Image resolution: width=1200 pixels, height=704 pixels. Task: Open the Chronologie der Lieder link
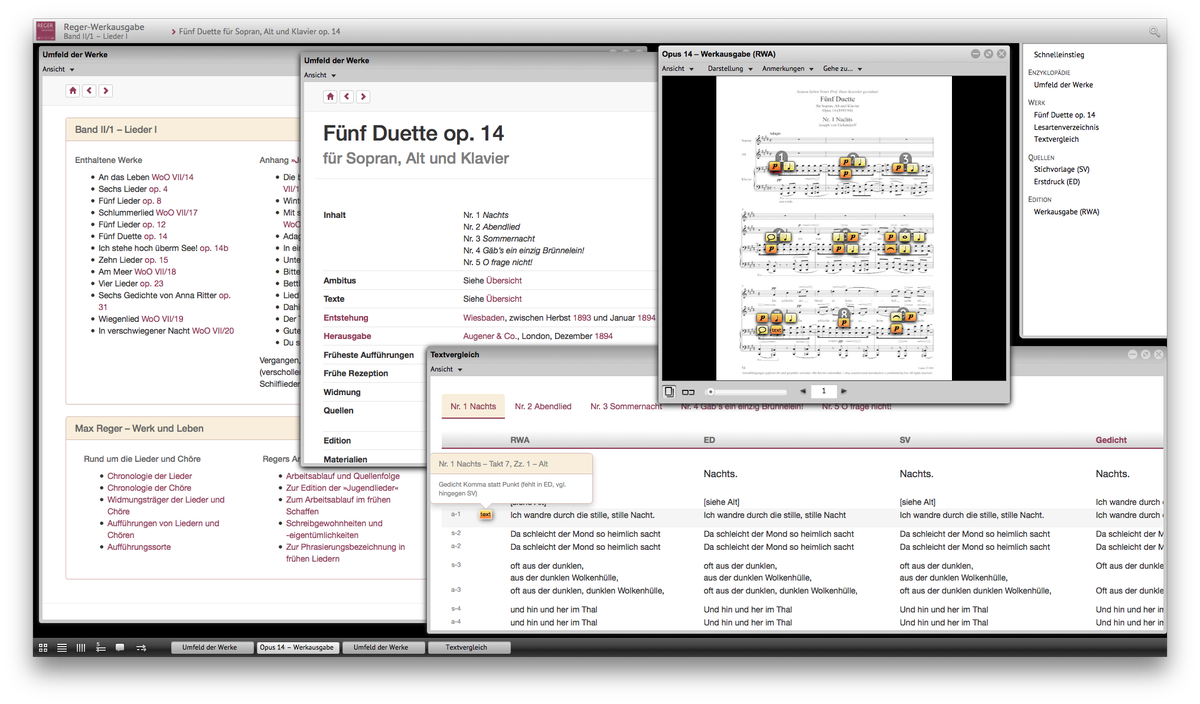[x=150, y=476]
